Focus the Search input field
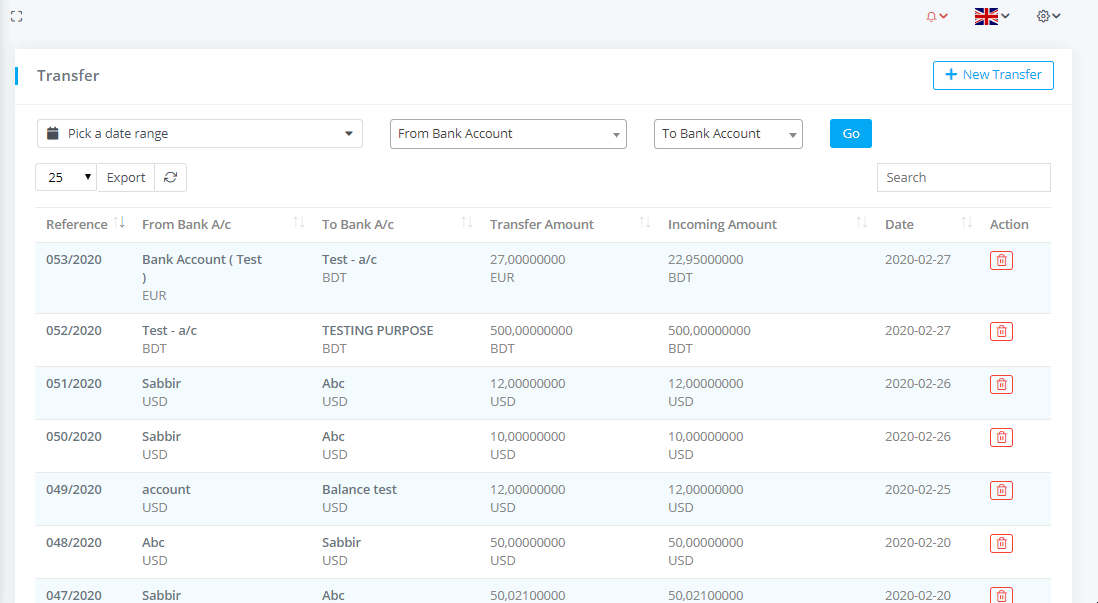The width and height of the screenshot is (1098, 603). pyautogui.click(x=963, y=177)
